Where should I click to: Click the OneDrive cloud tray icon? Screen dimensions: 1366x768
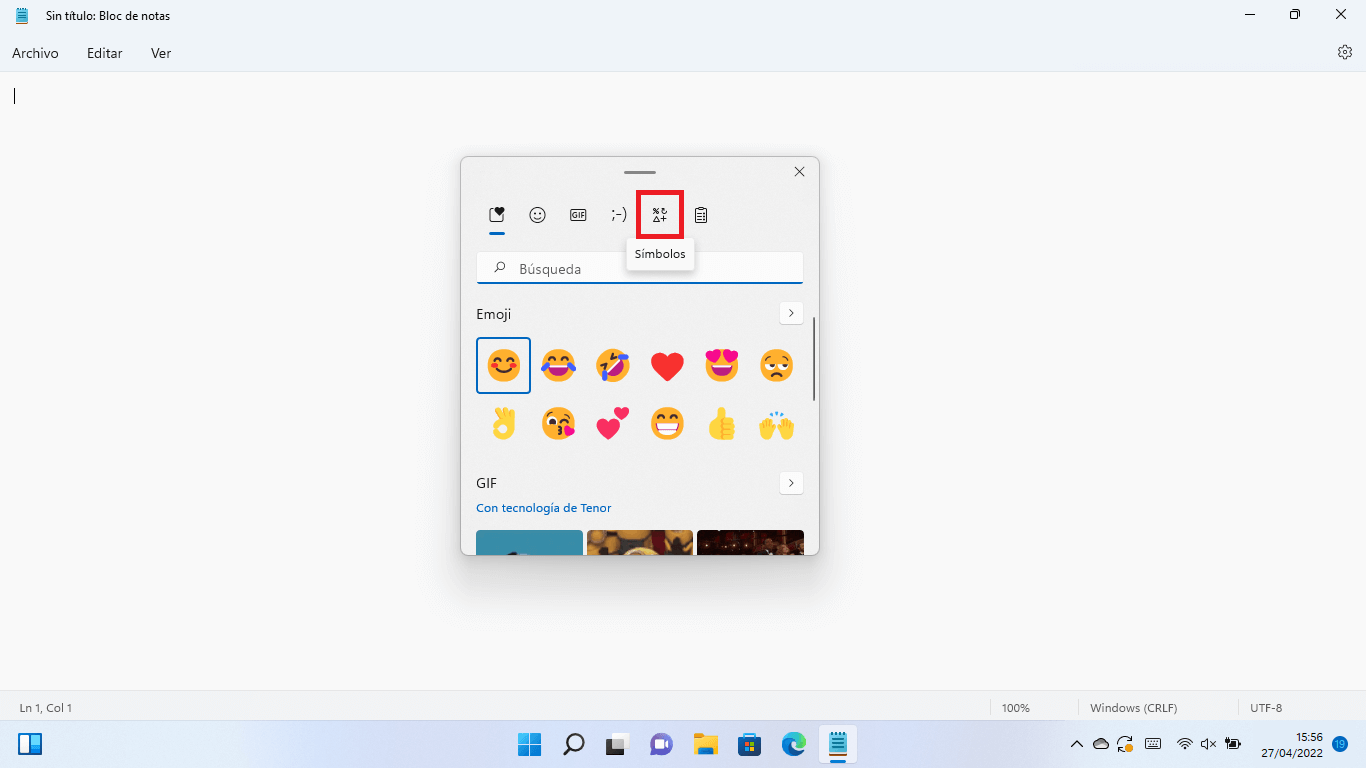pyautogui.click(x=1101, y=744)
